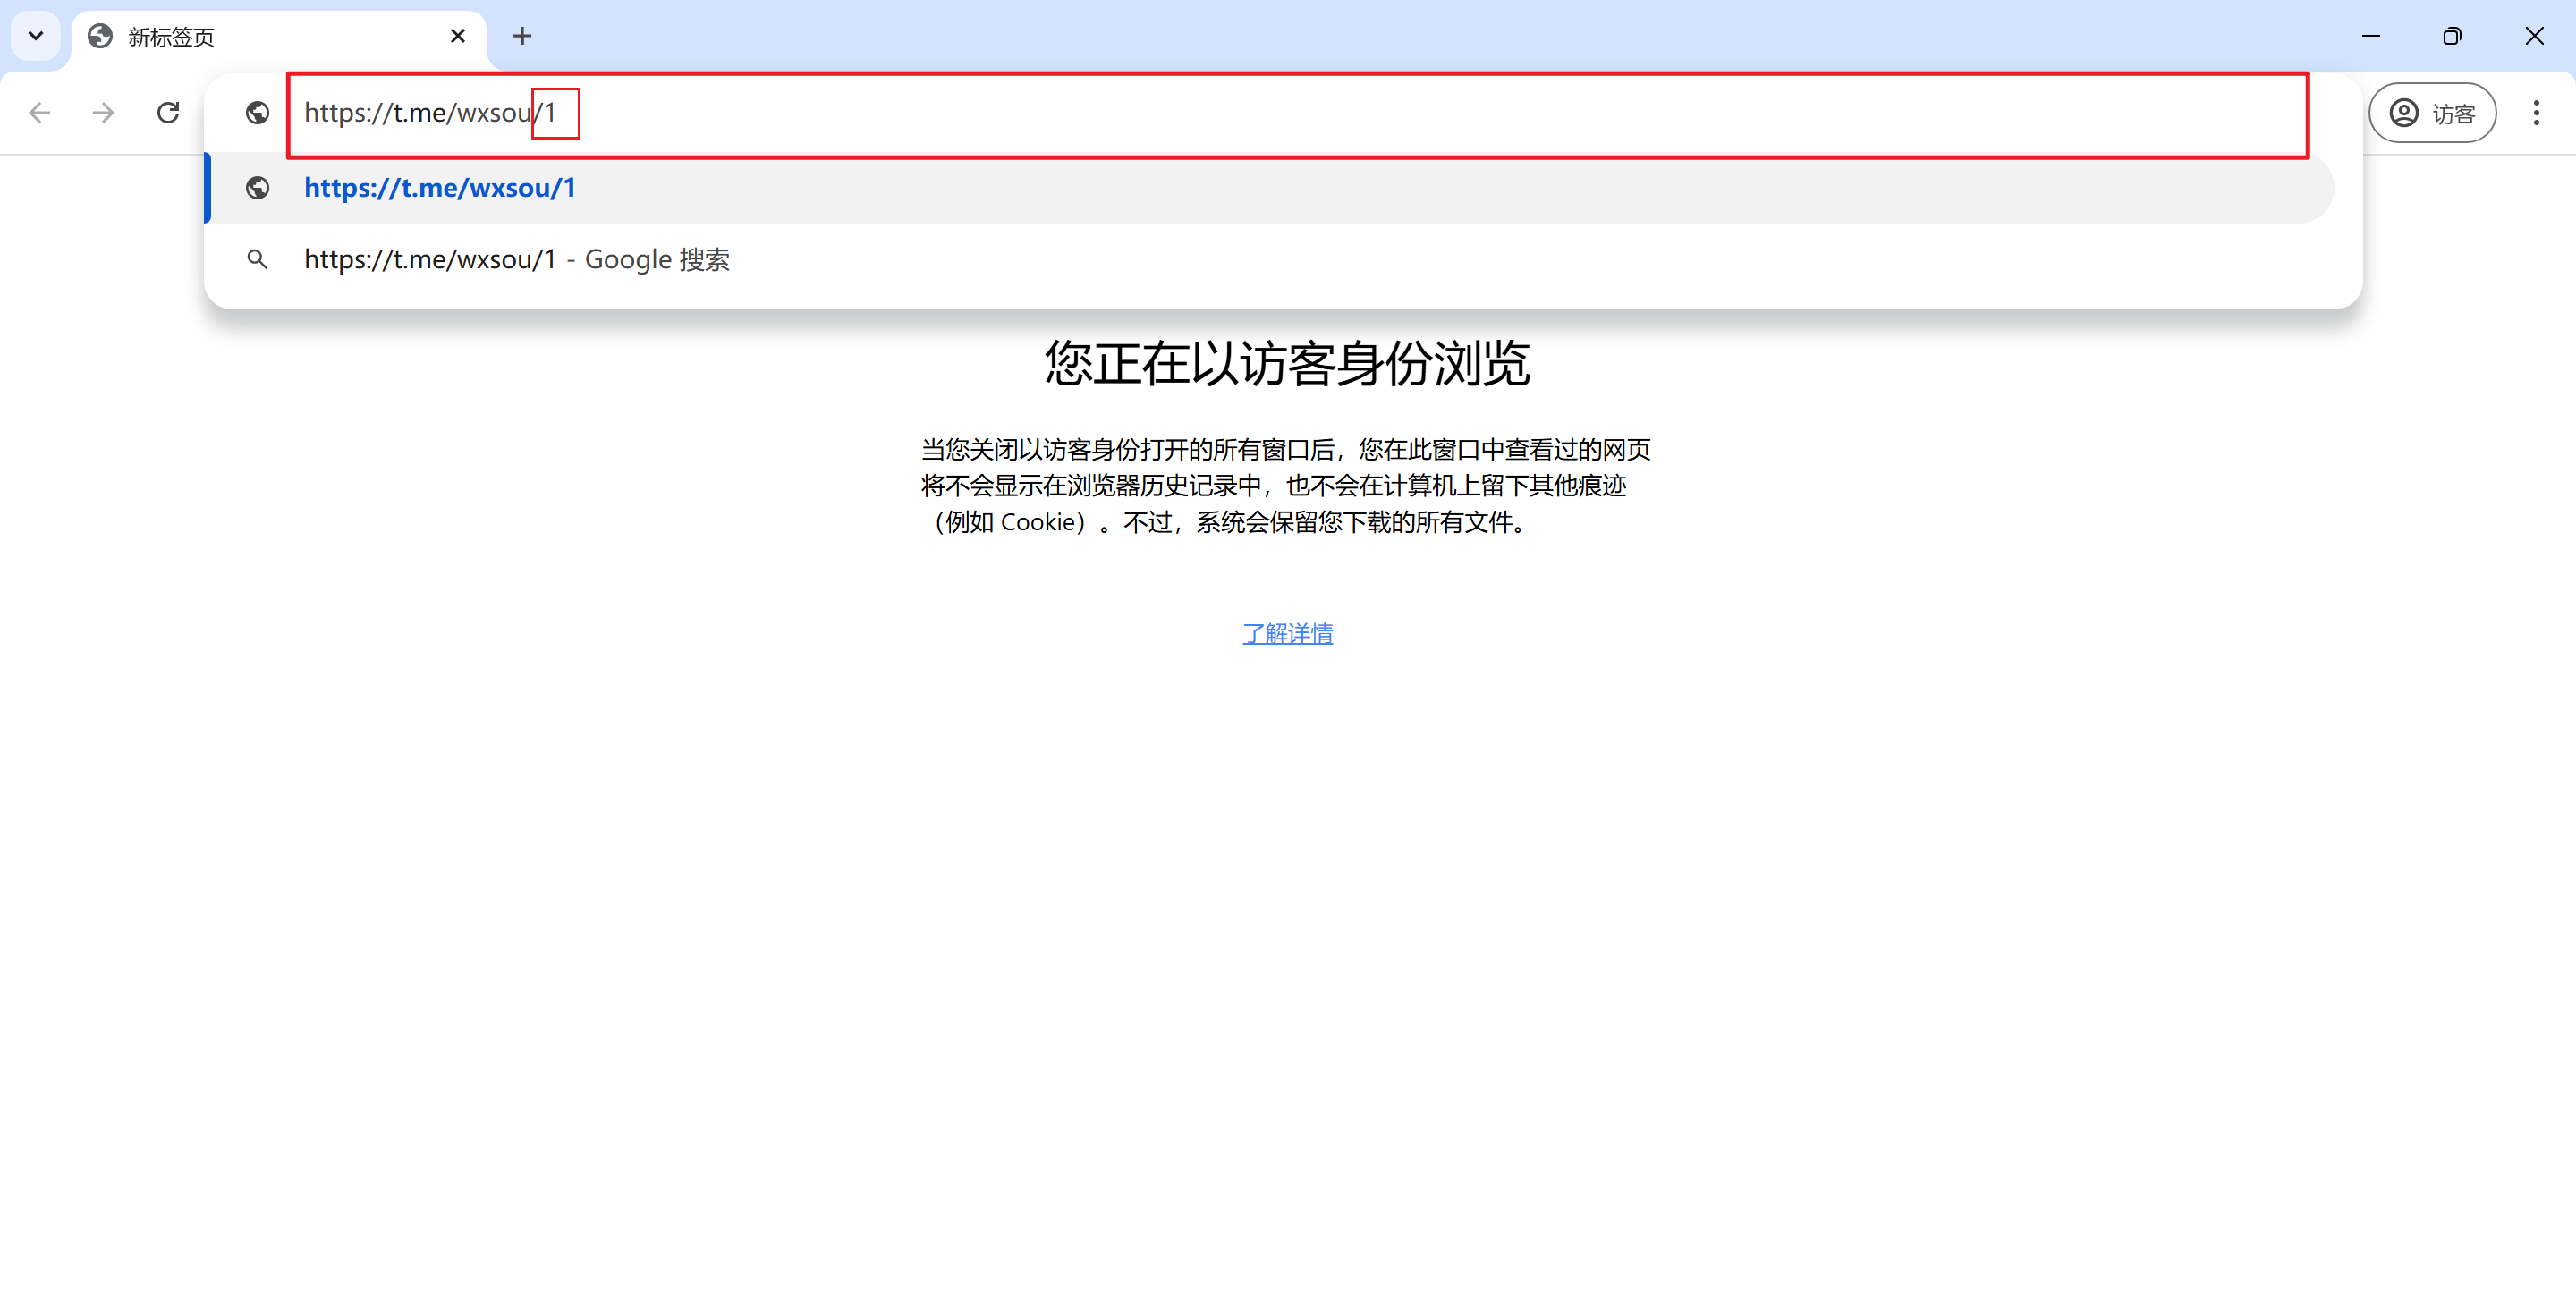The width and height of the screenshot is (2576, 1311).
Task: Click the browser forward arrow
Action: coord(103,113)
